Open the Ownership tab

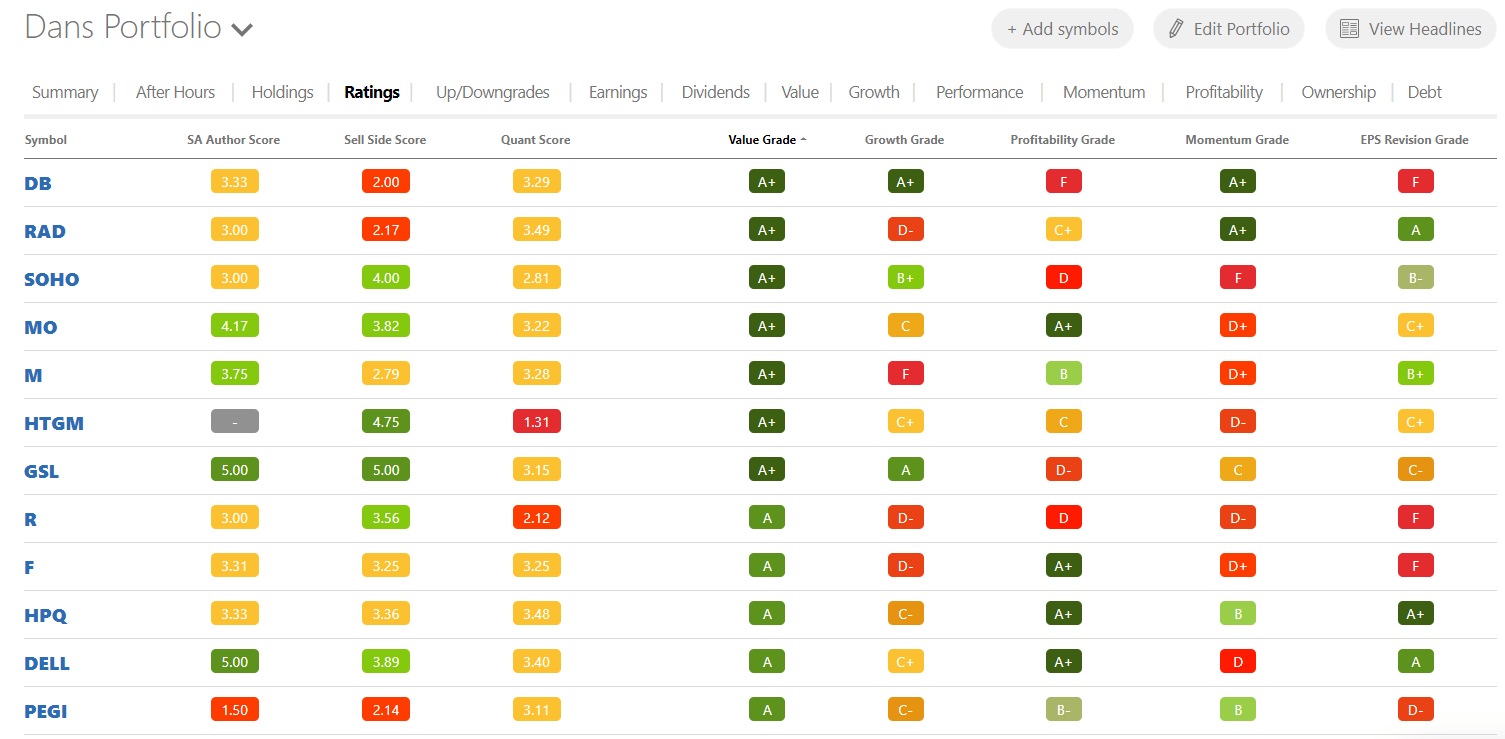click(1339, 92)
